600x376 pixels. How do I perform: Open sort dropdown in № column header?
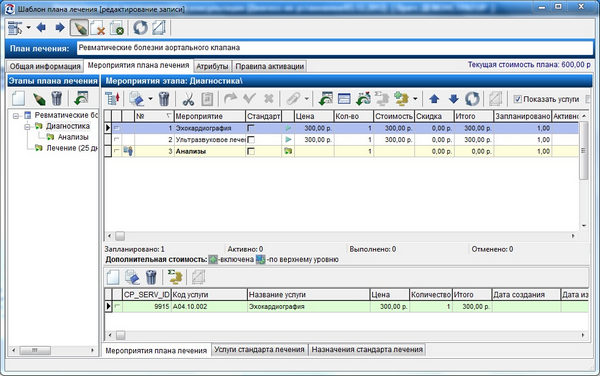(x=169, y=116)
